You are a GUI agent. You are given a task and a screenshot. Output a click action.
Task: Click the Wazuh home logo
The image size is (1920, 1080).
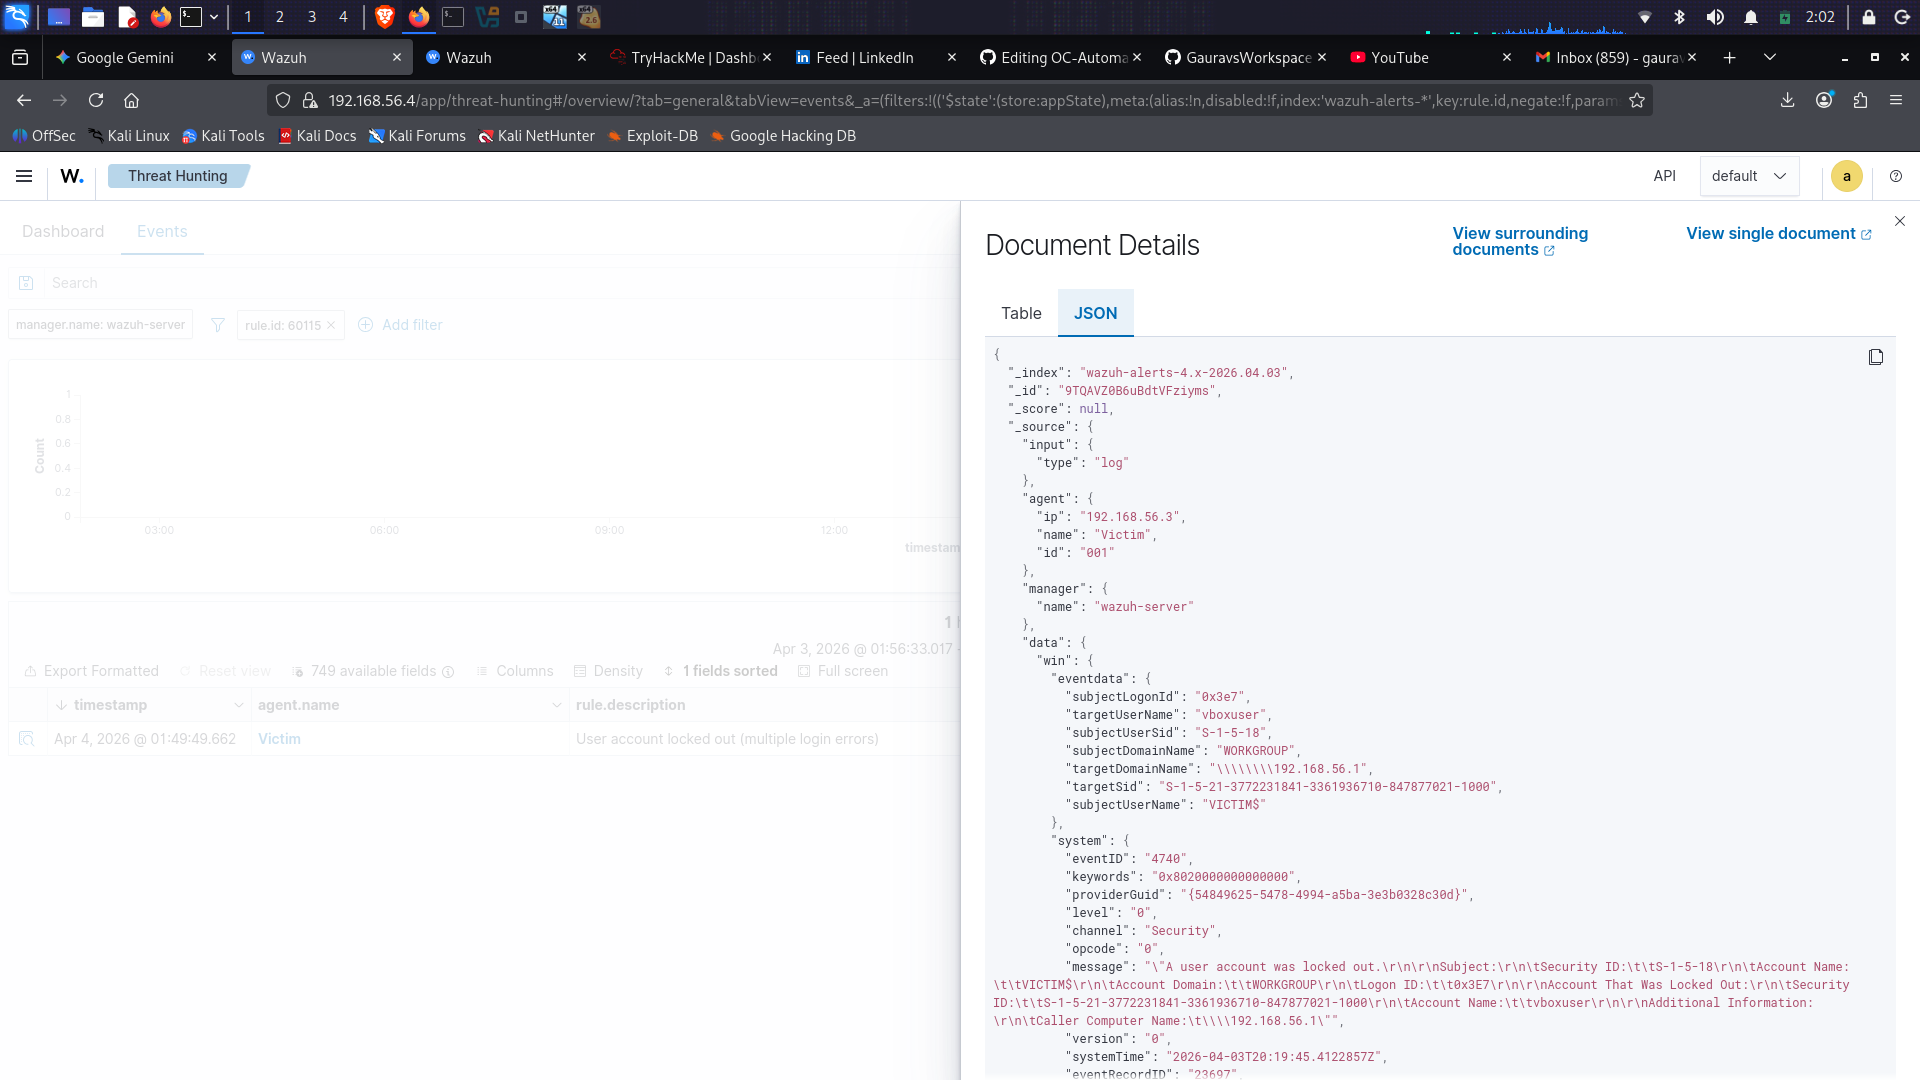(x=71, y=176)
